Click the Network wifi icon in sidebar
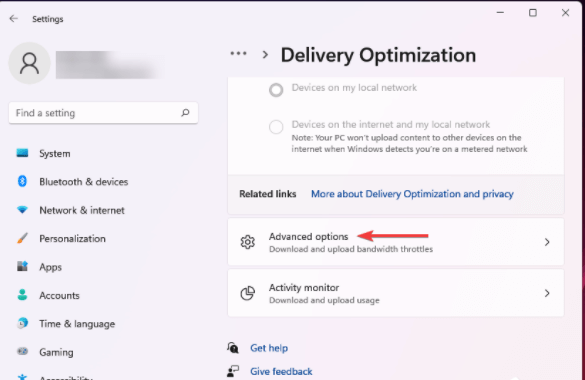The image size is (585, 380). tap(22, 210)
